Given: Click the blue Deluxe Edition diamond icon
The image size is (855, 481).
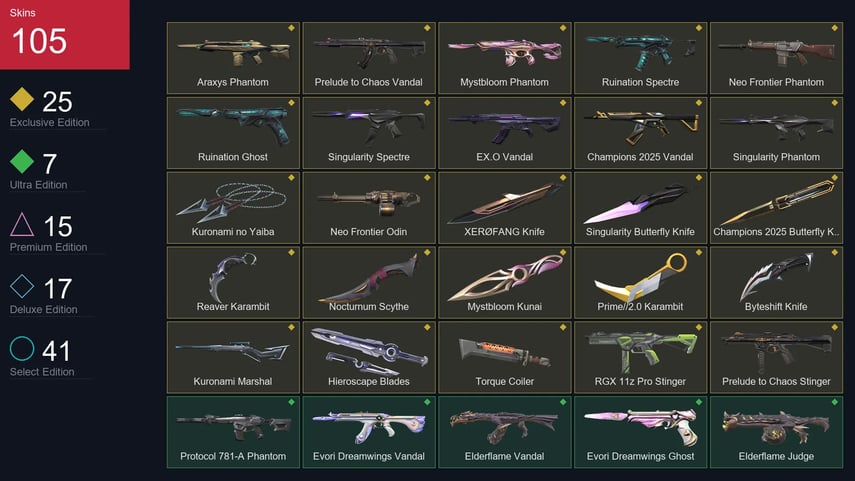Looking at the screenshot, I should click(22, 286).
